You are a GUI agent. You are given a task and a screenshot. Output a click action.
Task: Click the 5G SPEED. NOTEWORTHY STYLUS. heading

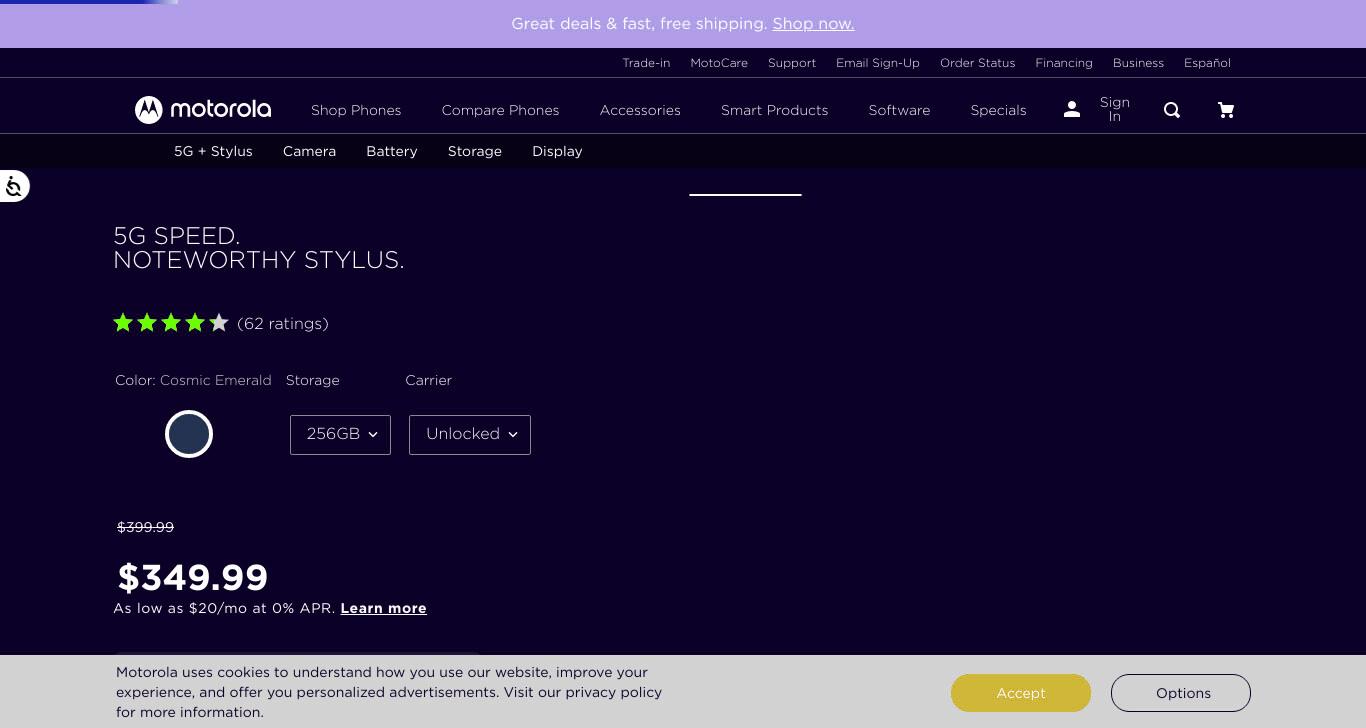pyautogui.click(x=259, y=248)
